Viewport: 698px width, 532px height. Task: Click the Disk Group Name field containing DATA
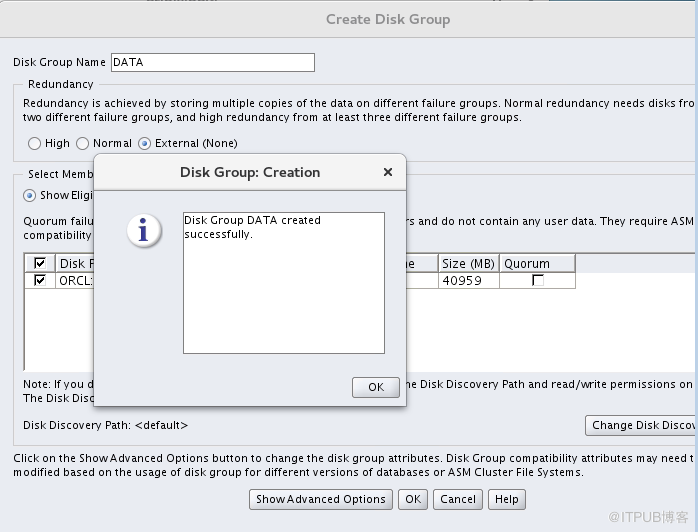(x=213, y=62)
